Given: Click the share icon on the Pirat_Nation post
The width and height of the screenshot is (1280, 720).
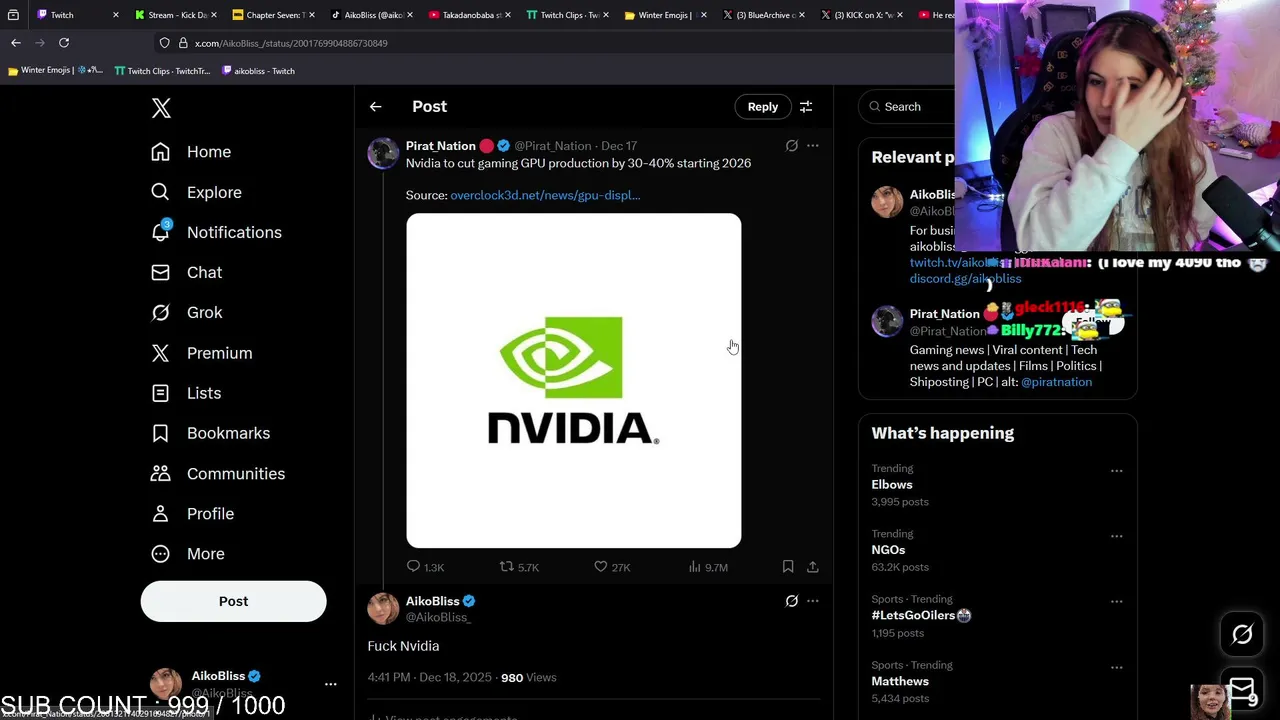Looking at the screenshot, I should [812, 567].
